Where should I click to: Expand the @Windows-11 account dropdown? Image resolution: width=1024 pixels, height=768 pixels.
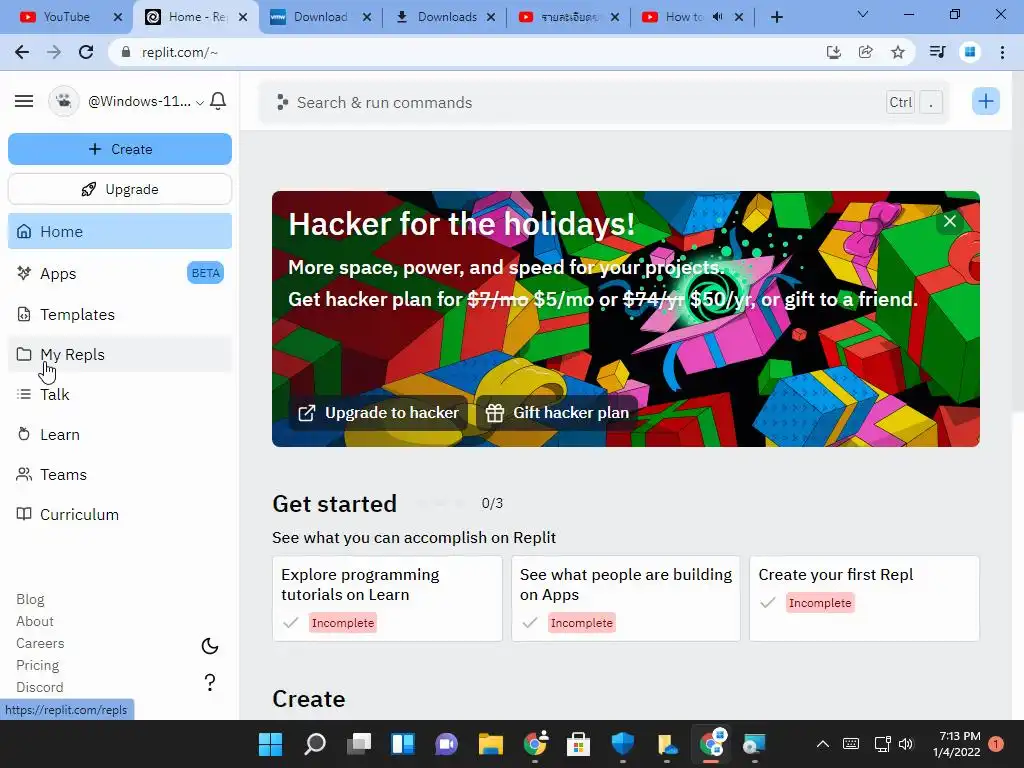(x=146, y=101)
